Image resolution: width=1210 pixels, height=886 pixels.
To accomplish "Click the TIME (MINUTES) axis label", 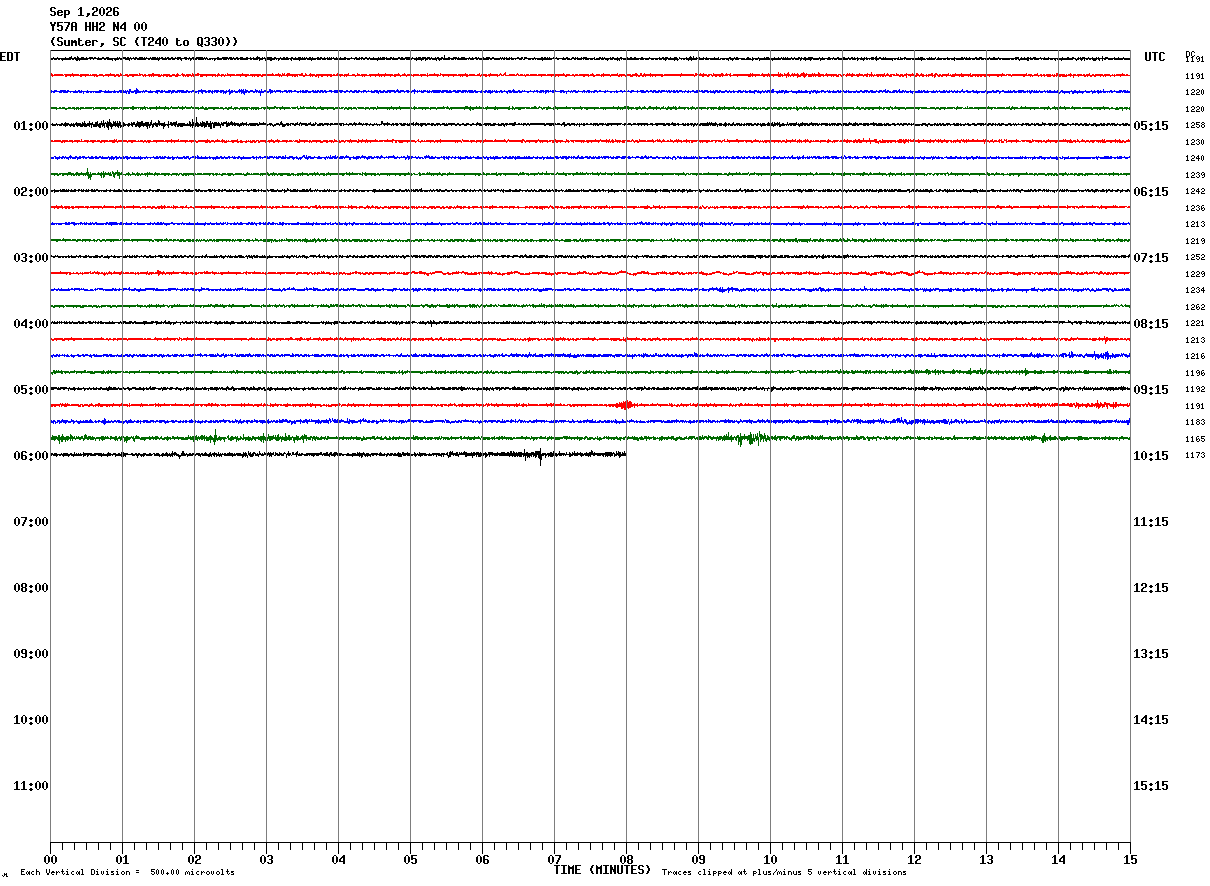I will (602, 870).
